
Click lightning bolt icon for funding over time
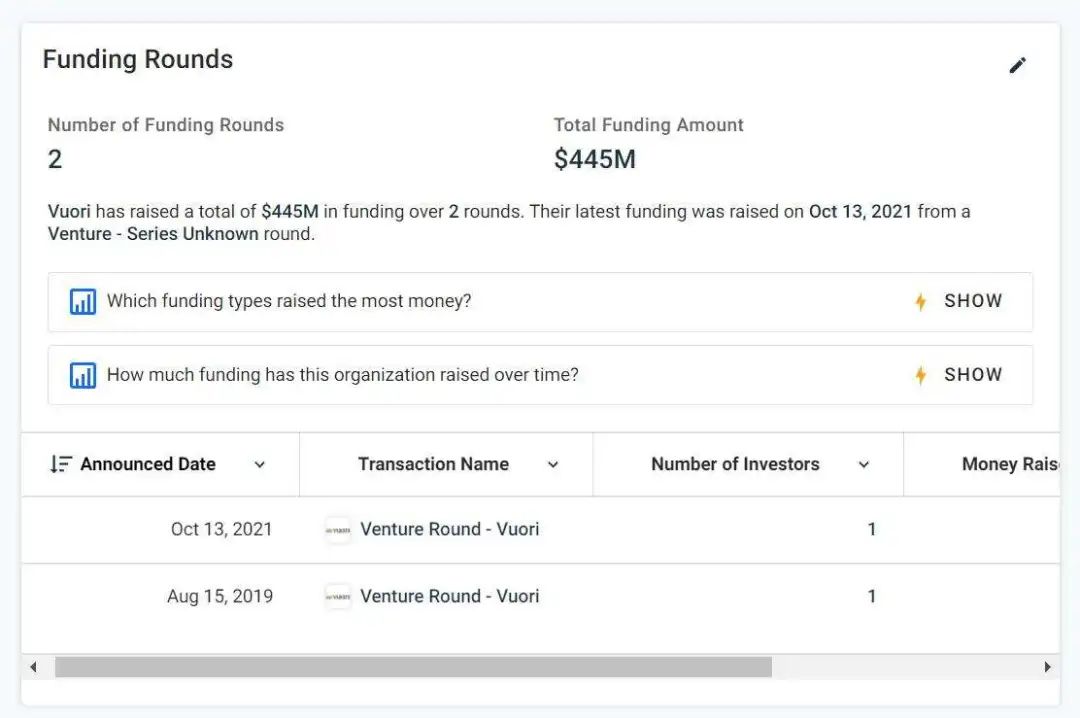coord(920,376)
